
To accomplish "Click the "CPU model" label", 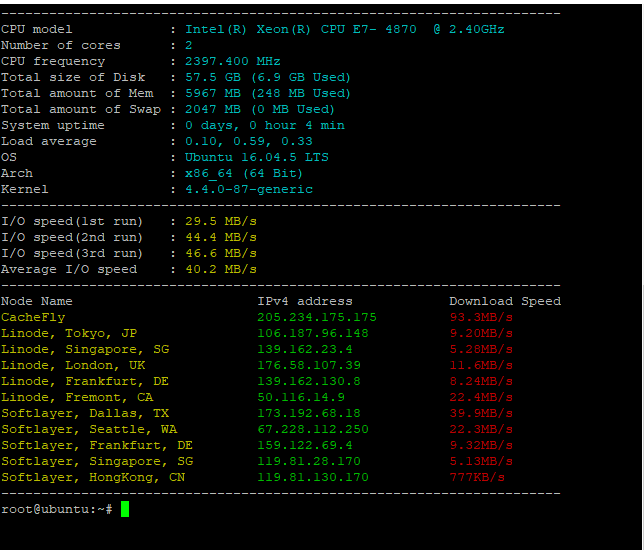I will tap(37, 30).
